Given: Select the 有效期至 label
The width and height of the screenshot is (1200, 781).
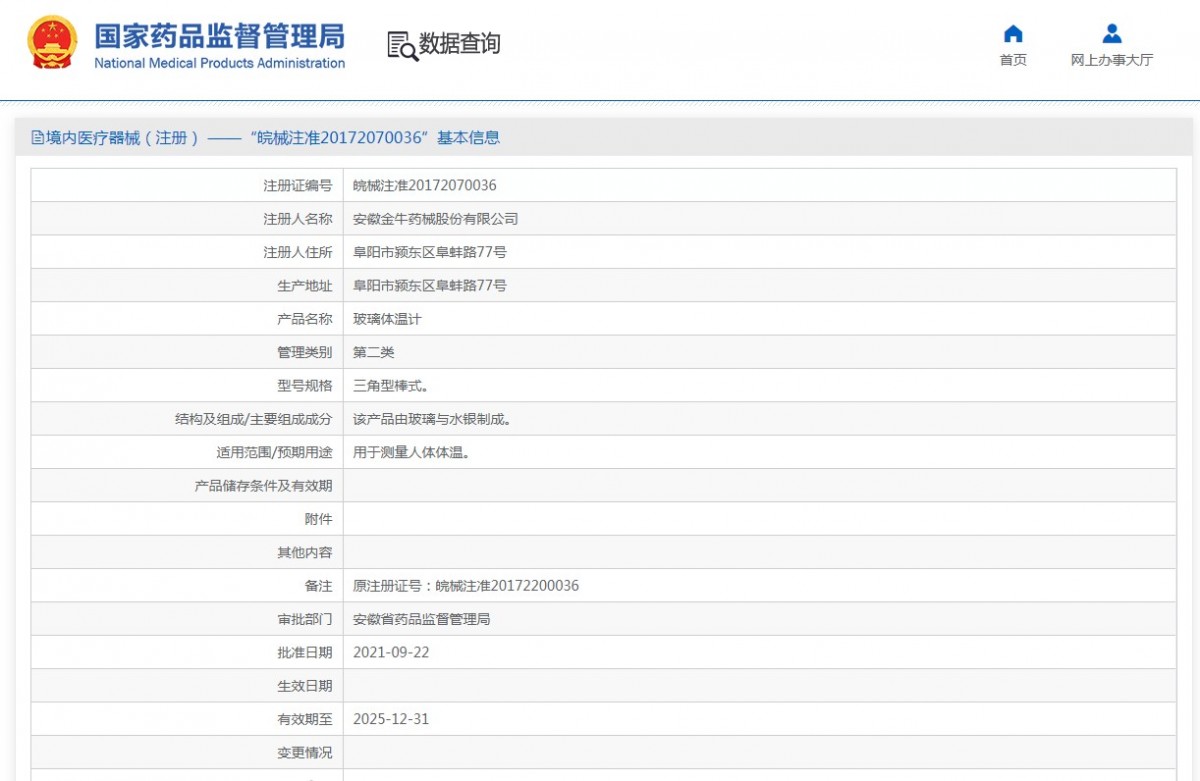Looking at the screenshot, I should (304, 719).
